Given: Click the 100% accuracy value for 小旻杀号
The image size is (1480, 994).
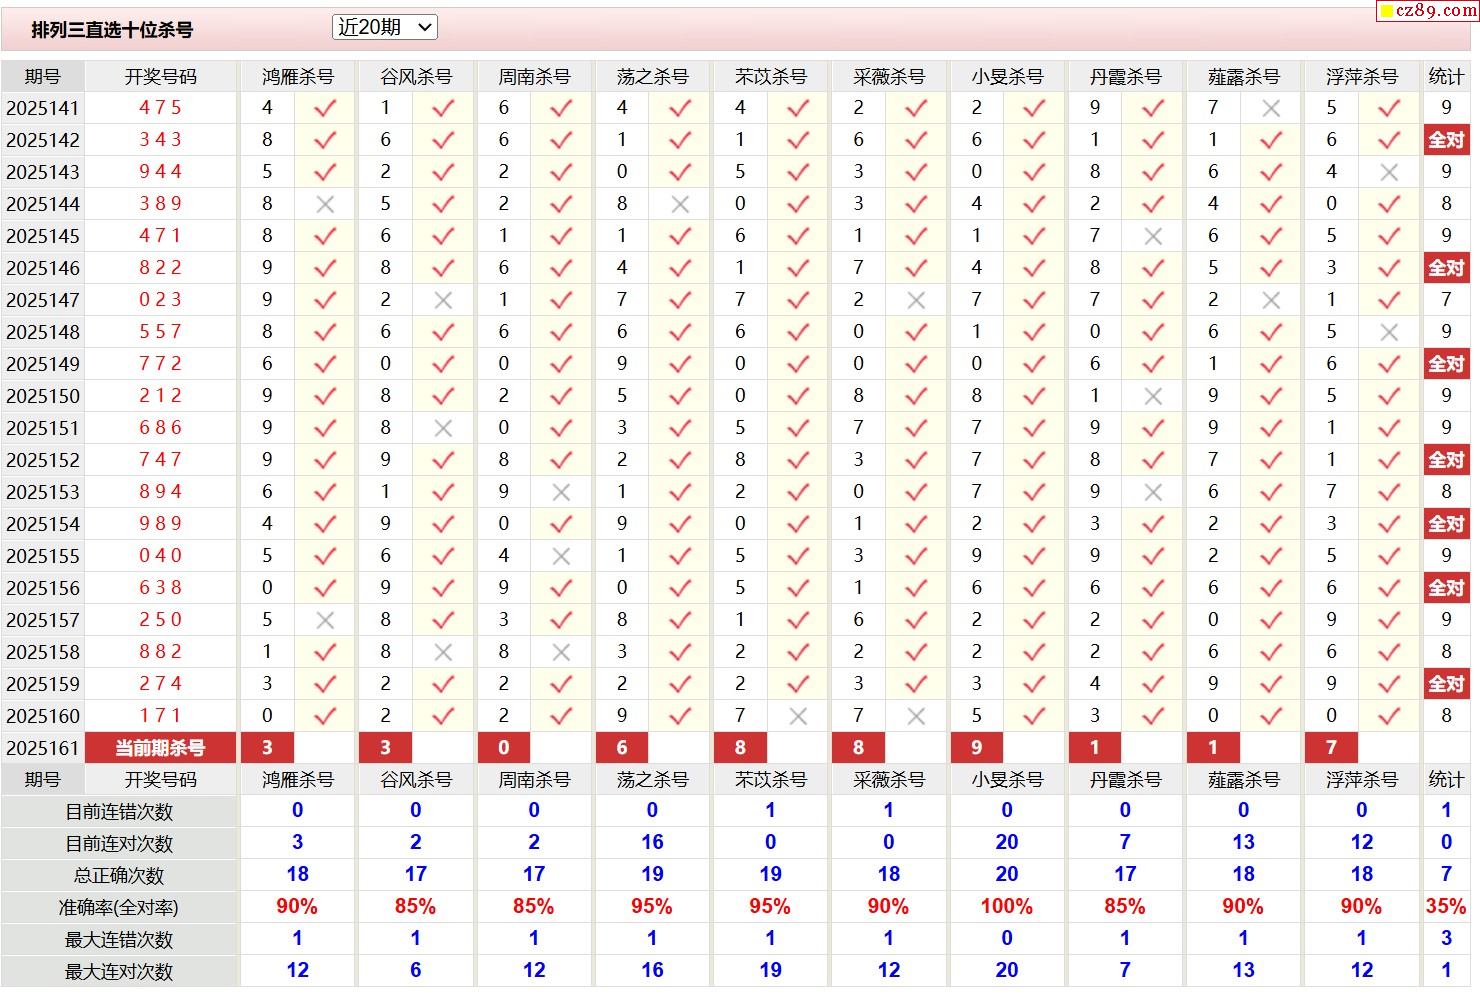Looking at the screenshot, I should [1007, 907].
